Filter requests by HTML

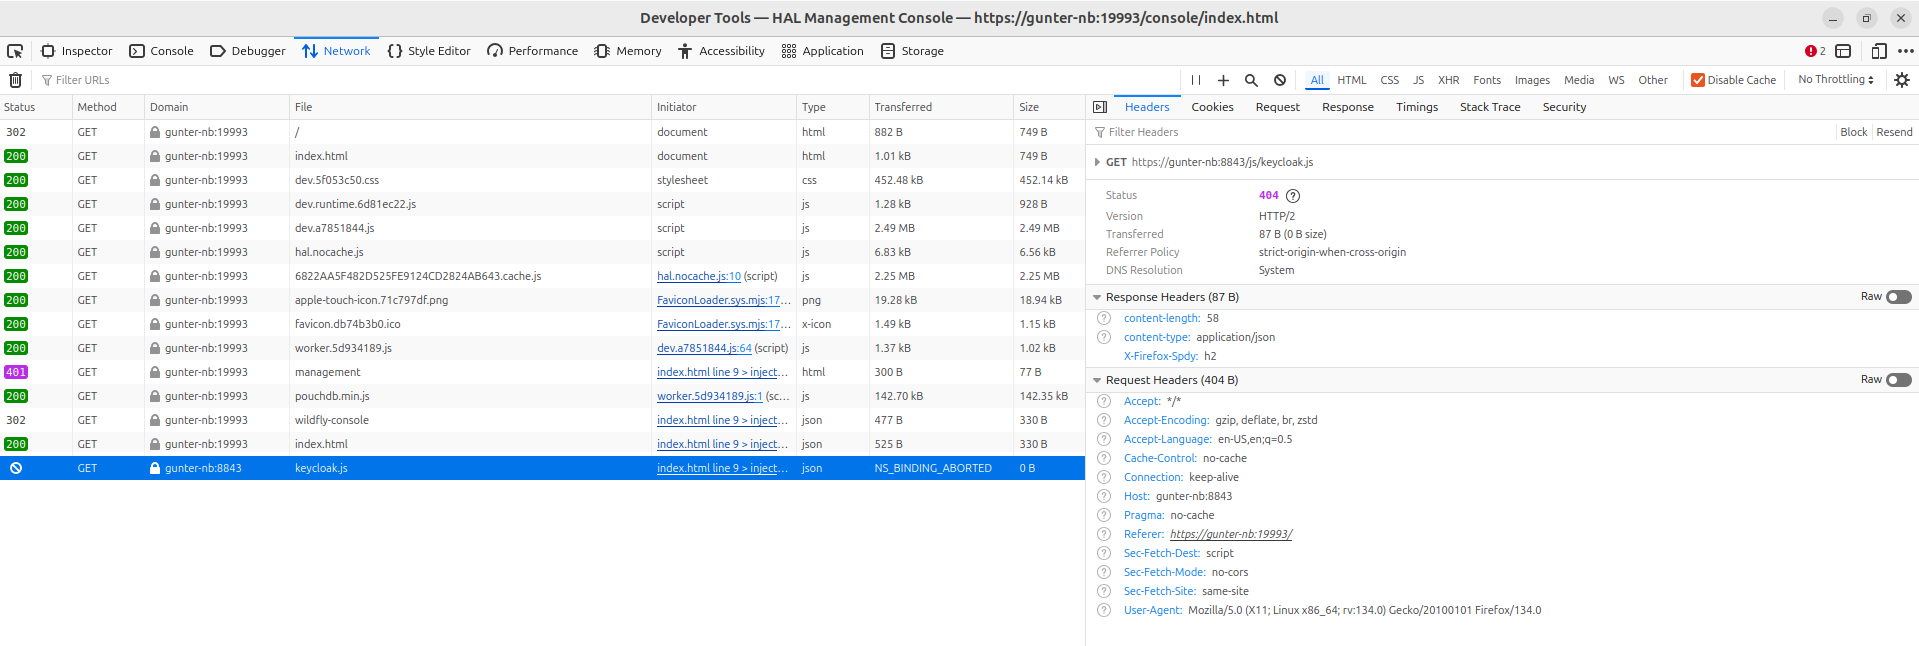click(1351, 80)
